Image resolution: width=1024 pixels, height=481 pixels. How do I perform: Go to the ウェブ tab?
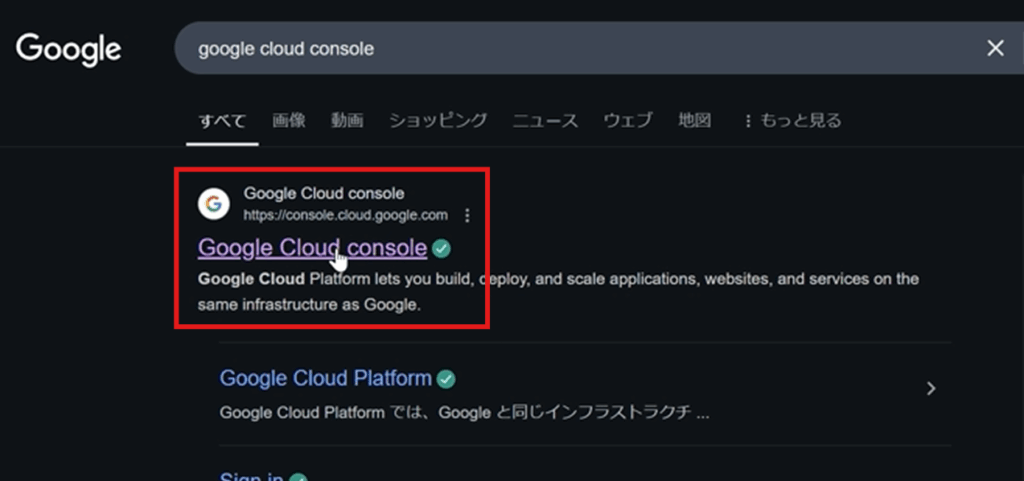pyautogui.click(x=627, y=121)
